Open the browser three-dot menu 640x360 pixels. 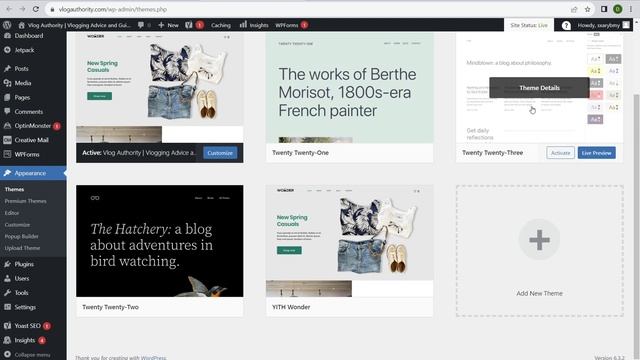(631, 9)
